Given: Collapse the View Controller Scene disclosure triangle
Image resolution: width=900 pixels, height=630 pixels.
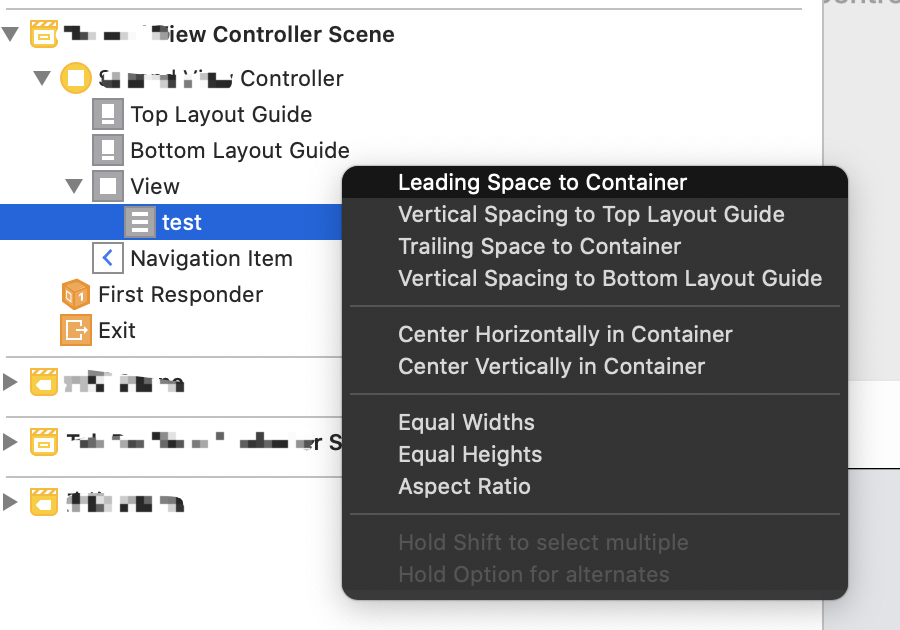Looking at the screenshot, I should coord(11,35).
